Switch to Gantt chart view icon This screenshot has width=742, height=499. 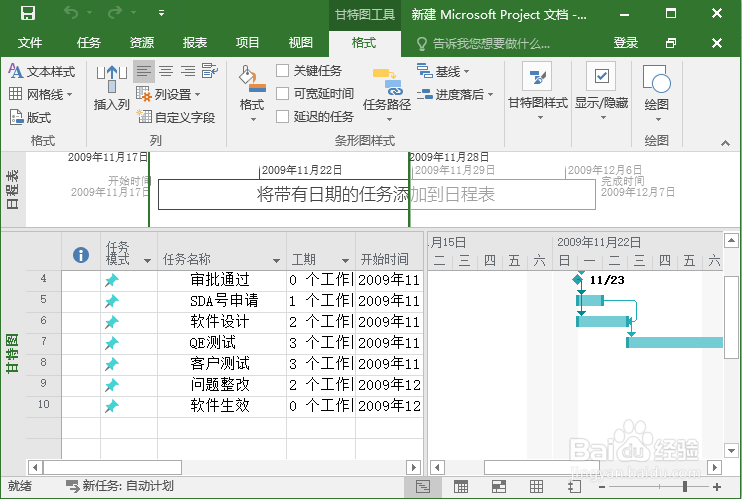click(x=422, y=486)
